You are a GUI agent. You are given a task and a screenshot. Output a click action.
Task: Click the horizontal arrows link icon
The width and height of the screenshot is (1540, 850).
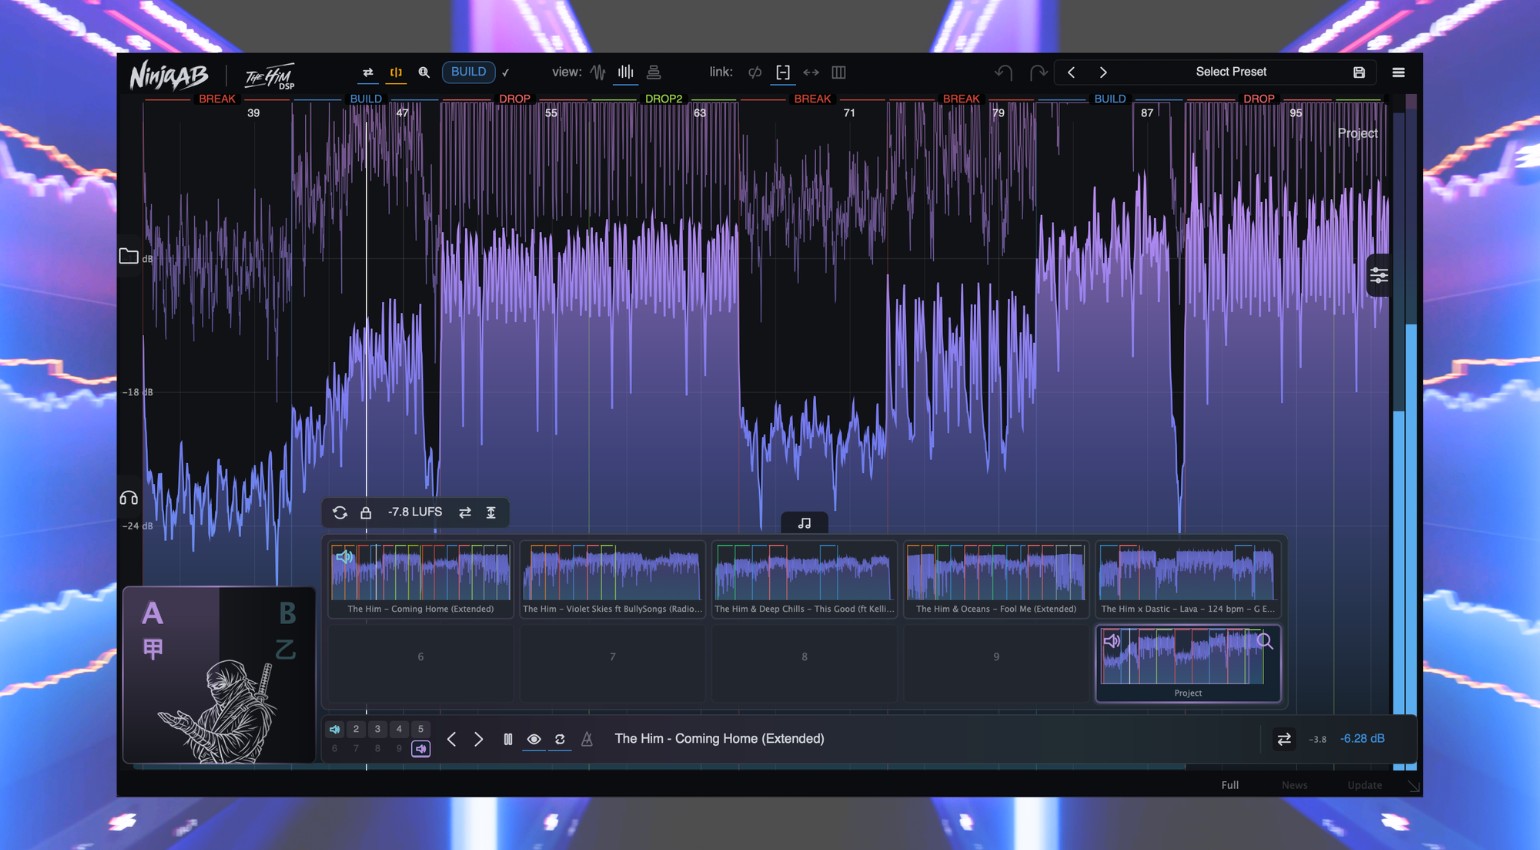(x=811, y=72)
